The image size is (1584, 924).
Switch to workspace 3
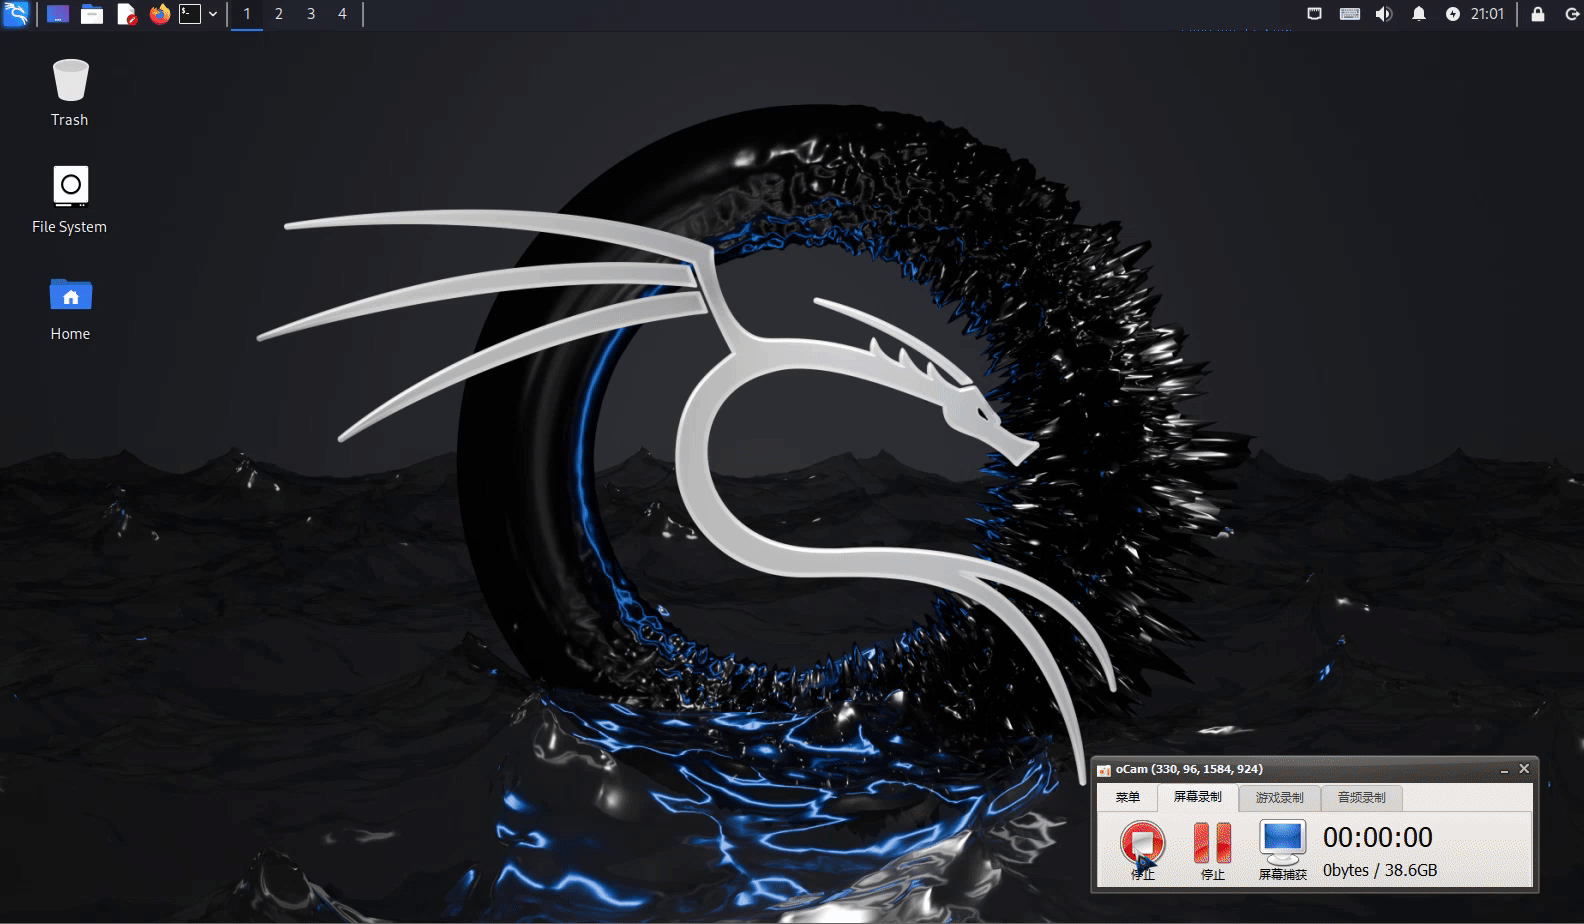pos(311,14)
